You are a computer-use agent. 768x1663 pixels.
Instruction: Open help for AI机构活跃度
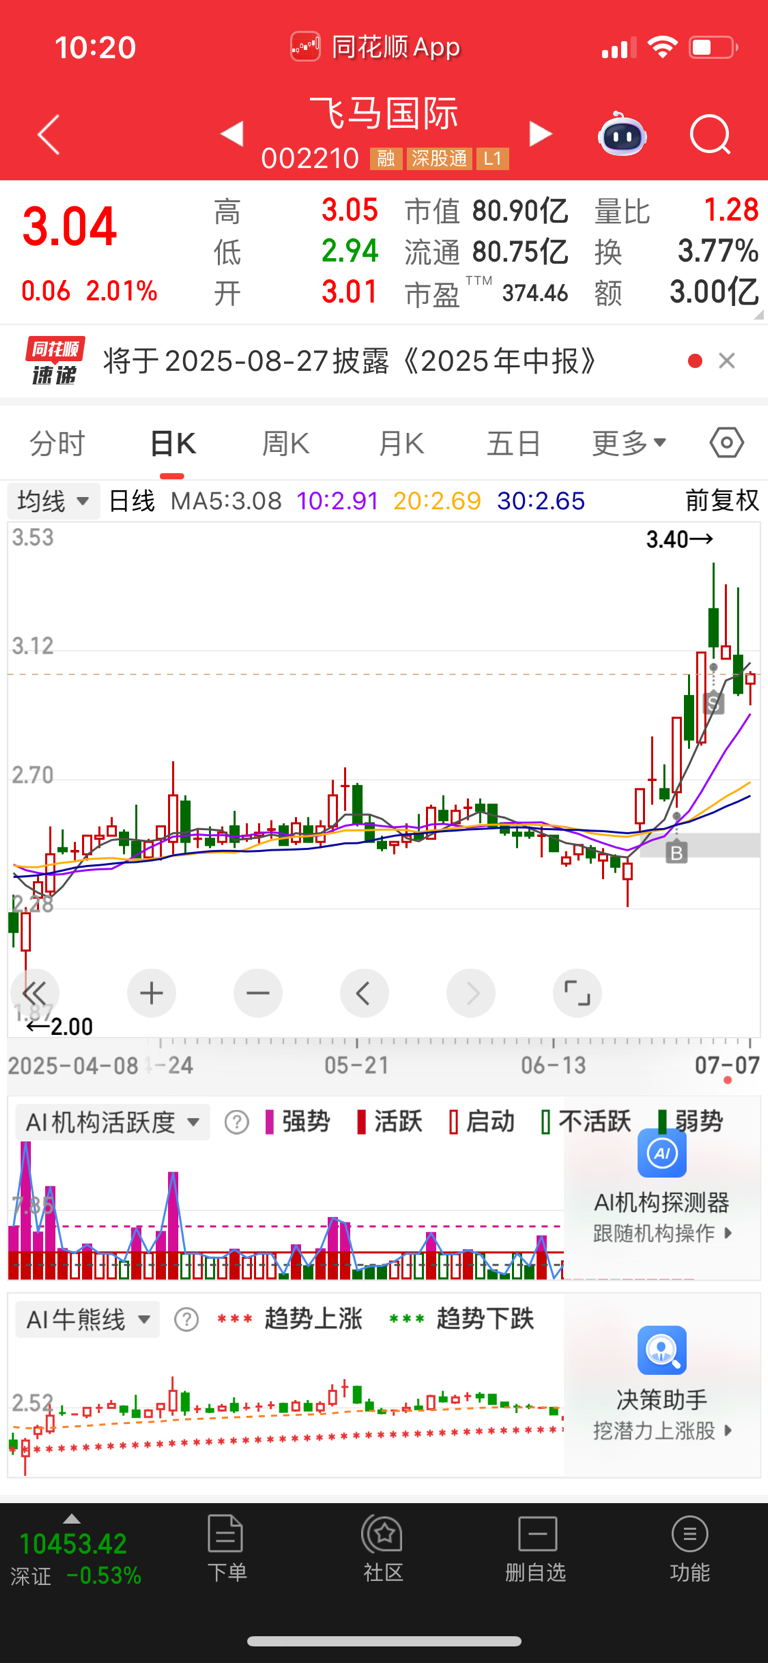click(x=237, y=1122)
